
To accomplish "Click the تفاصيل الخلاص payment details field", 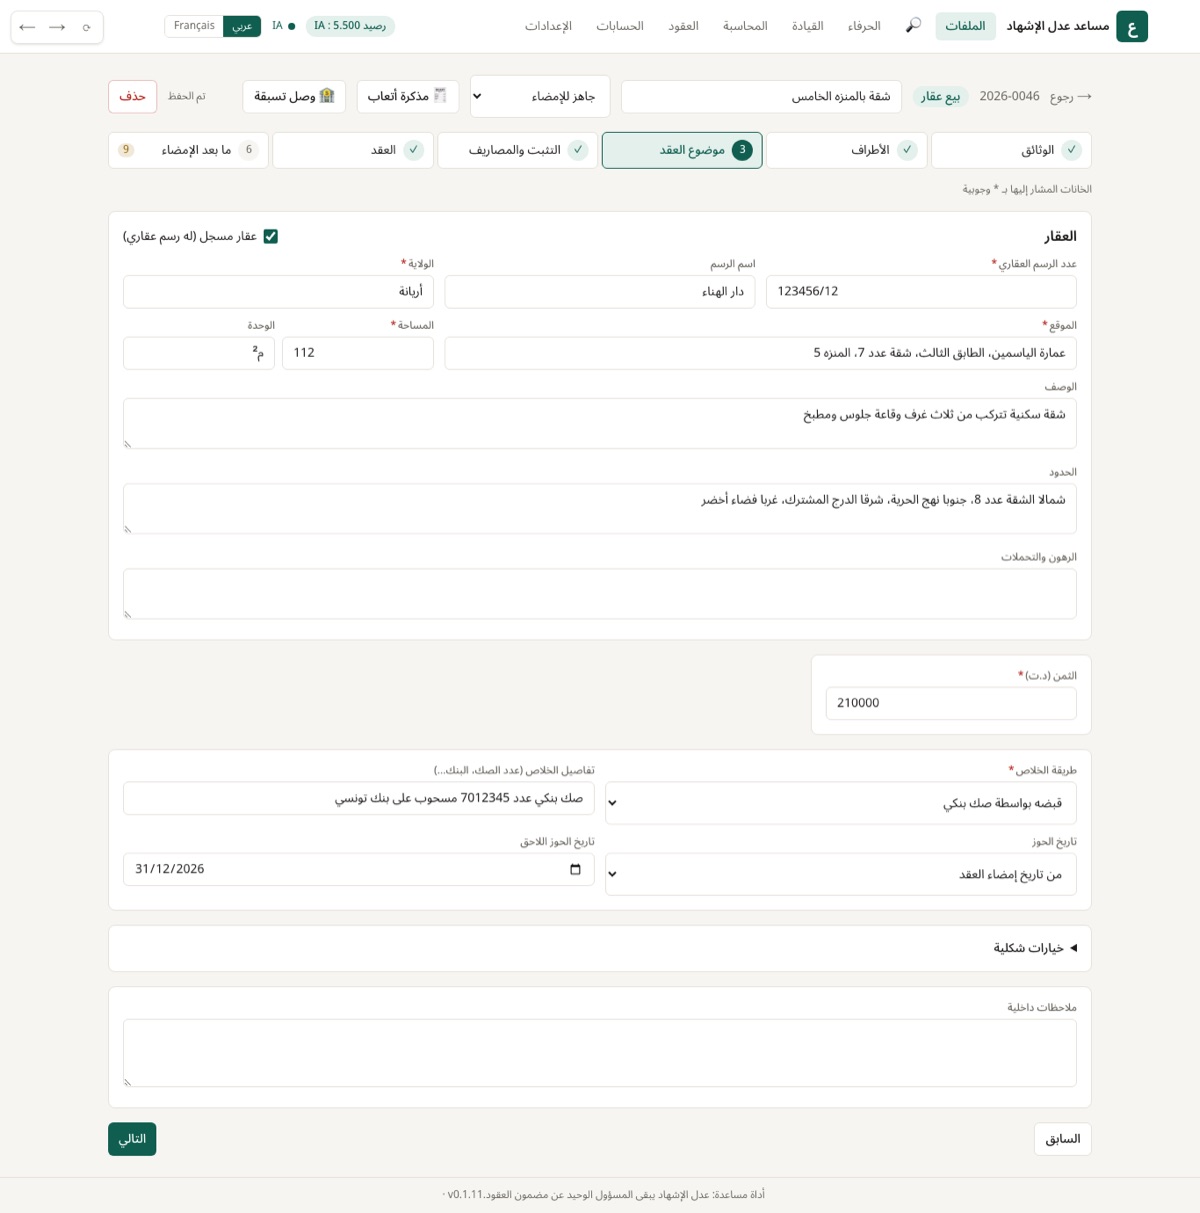I will point(359,799).
